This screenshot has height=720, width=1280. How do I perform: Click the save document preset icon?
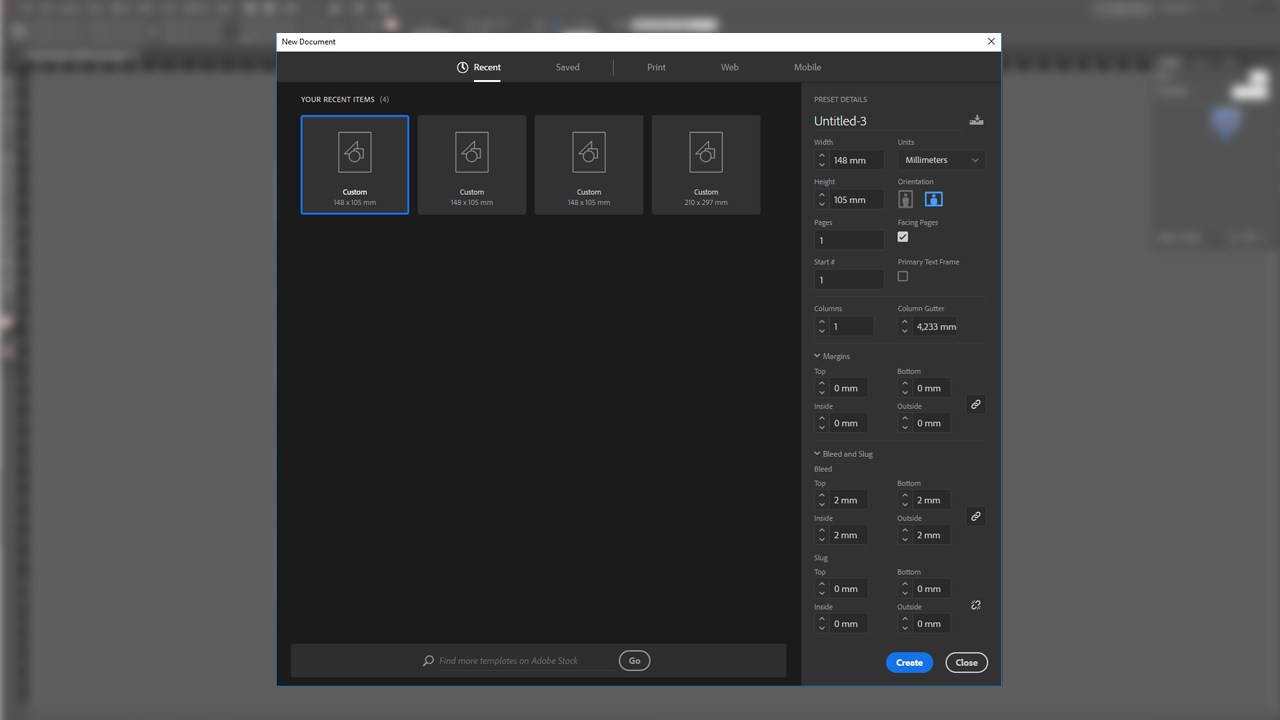pos(976,121)
